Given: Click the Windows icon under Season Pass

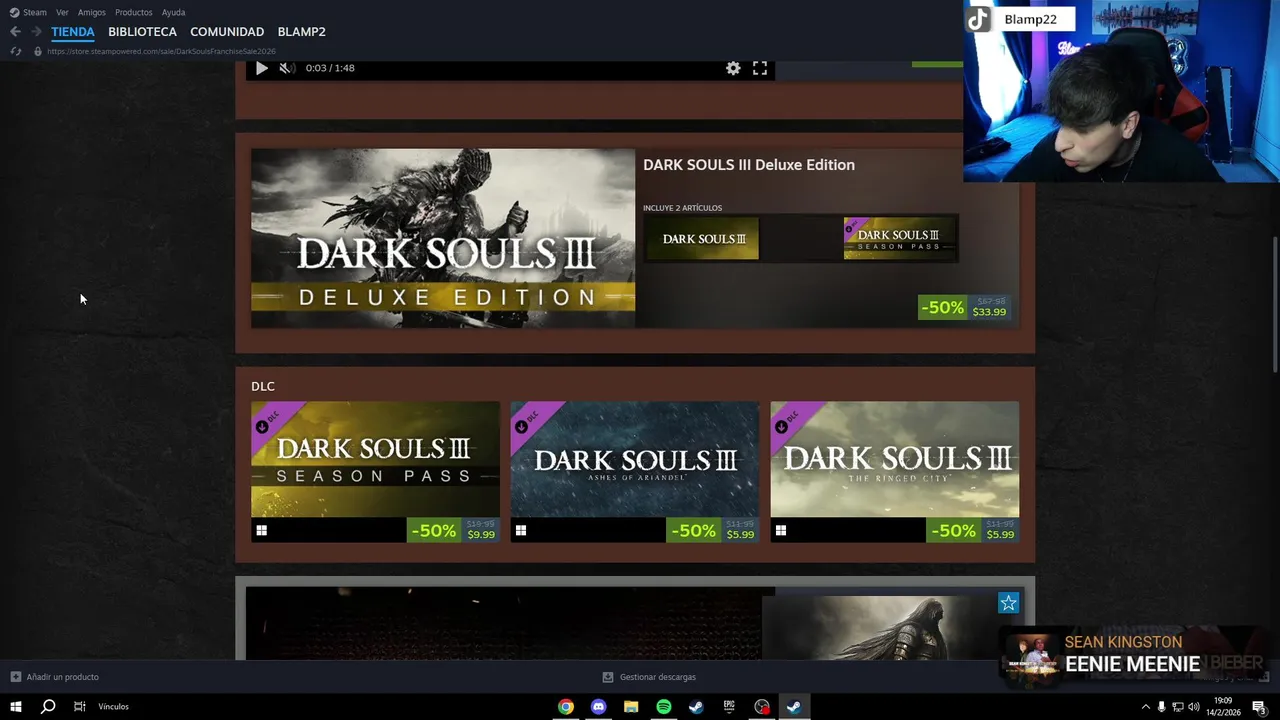Looking at the screenshot, I should click(262, 531).
